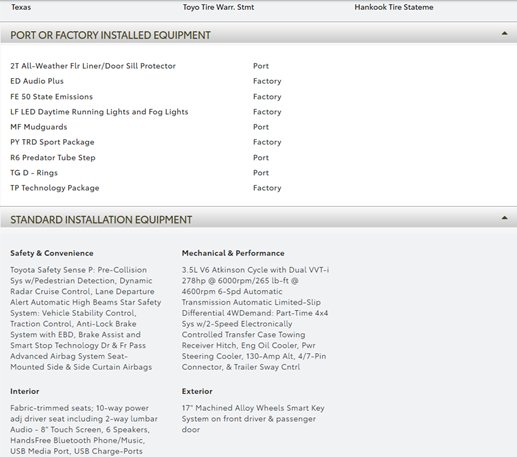The height and width of the screenshot is (457, 517).
Task: Click Safety & Convenience heading
Action: 52,253
